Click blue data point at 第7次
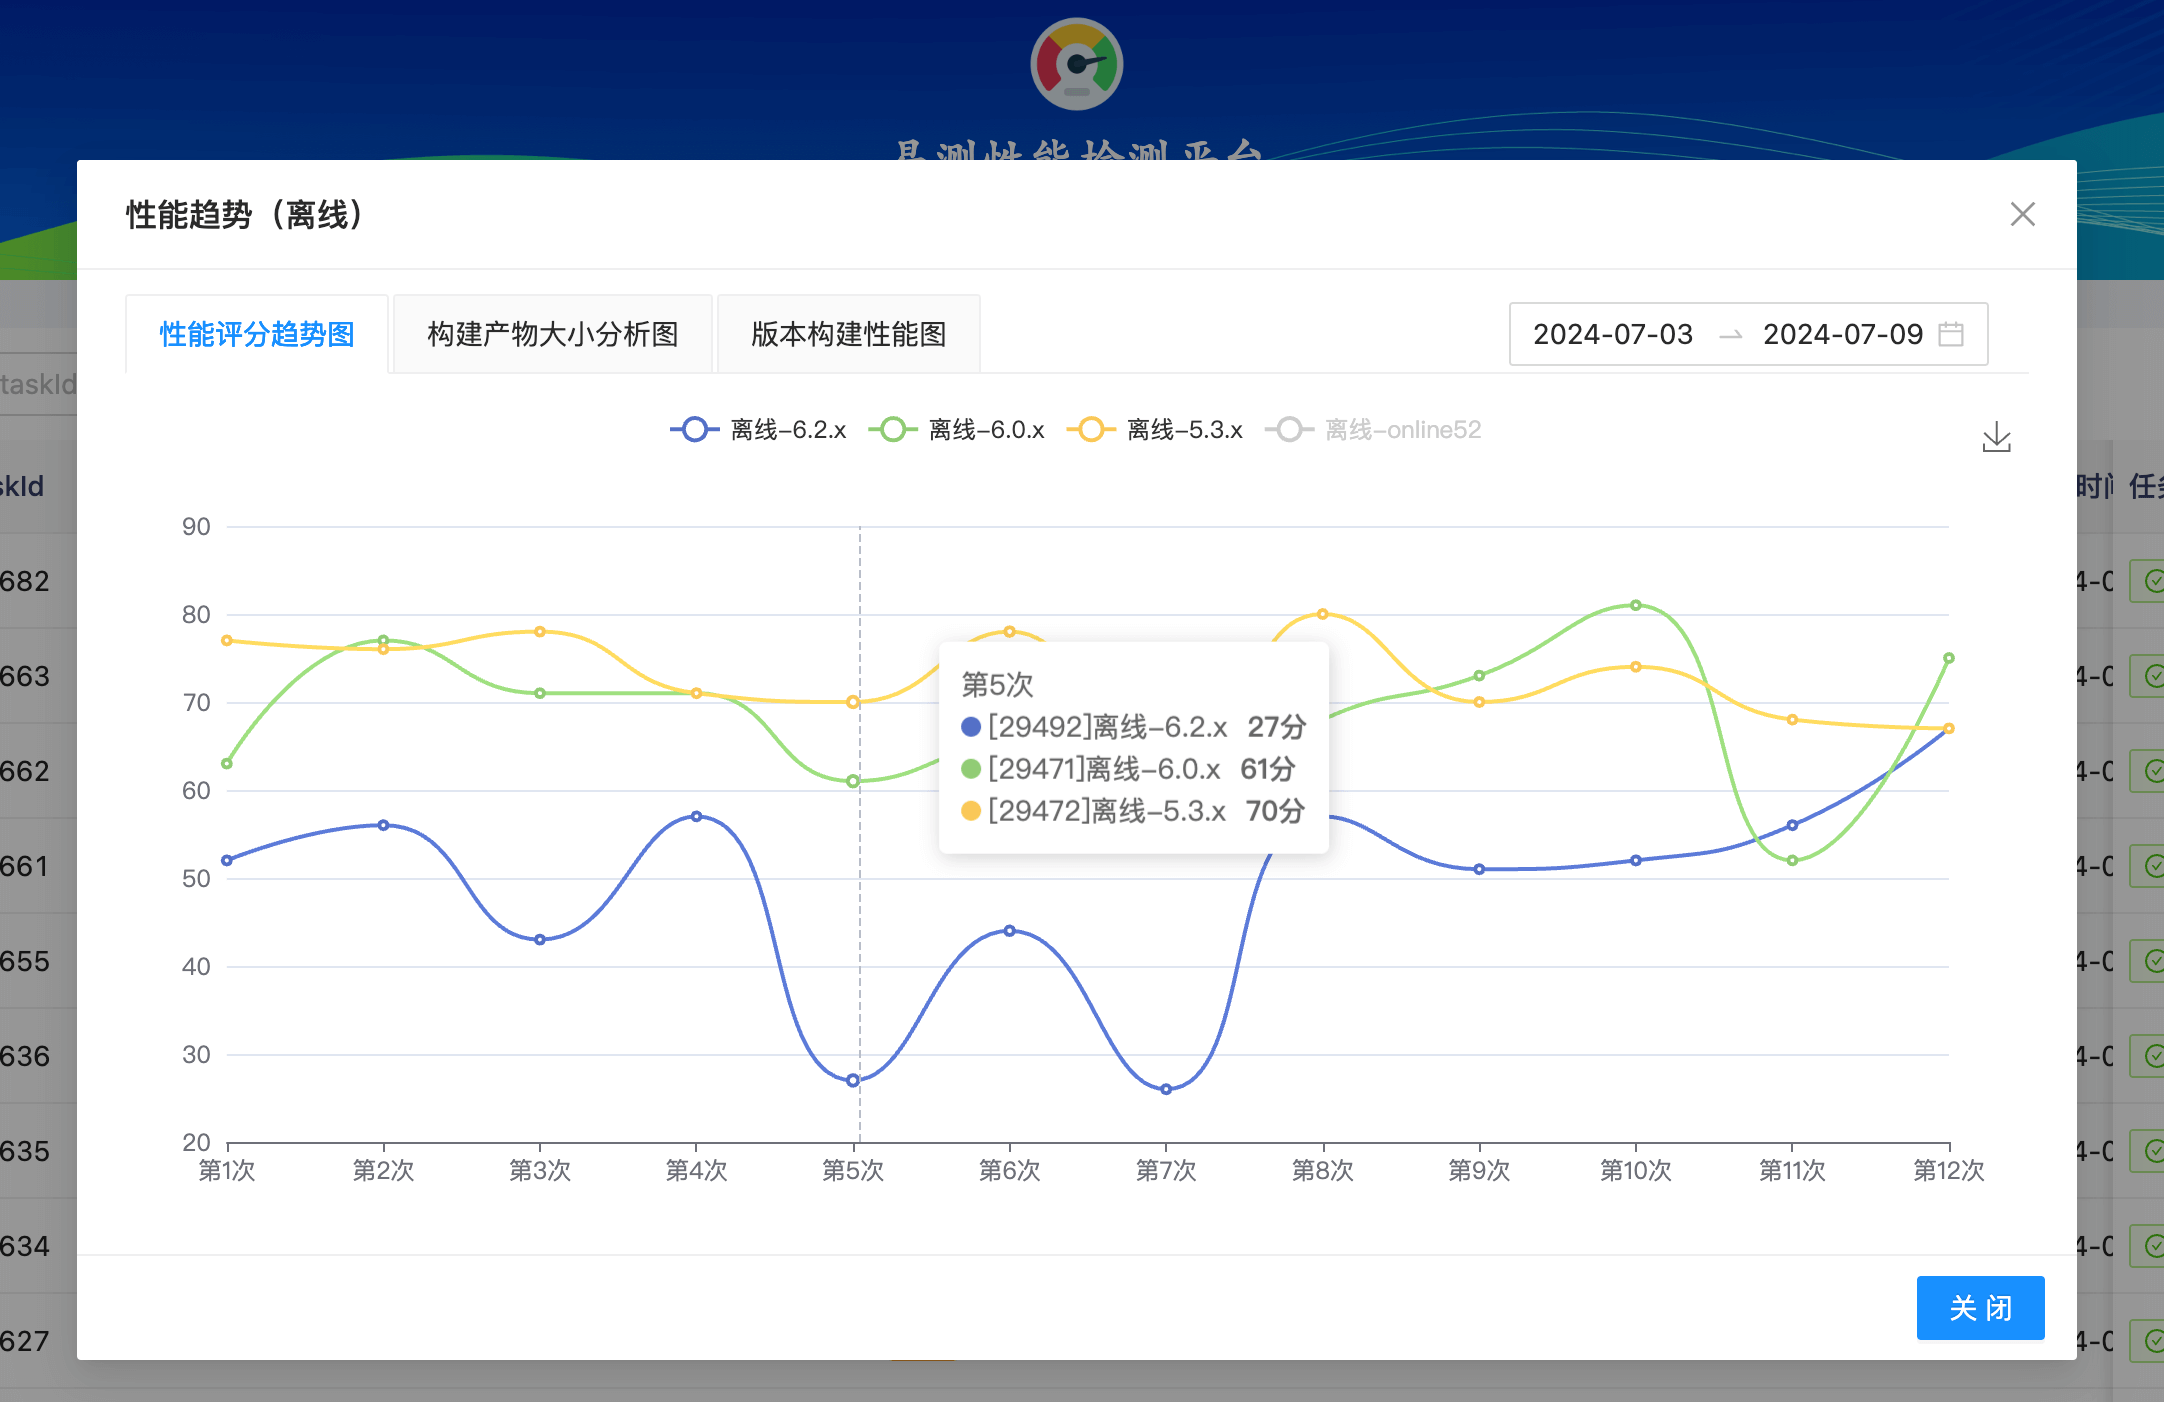2164x1402 pixels. [1166, 1089]
